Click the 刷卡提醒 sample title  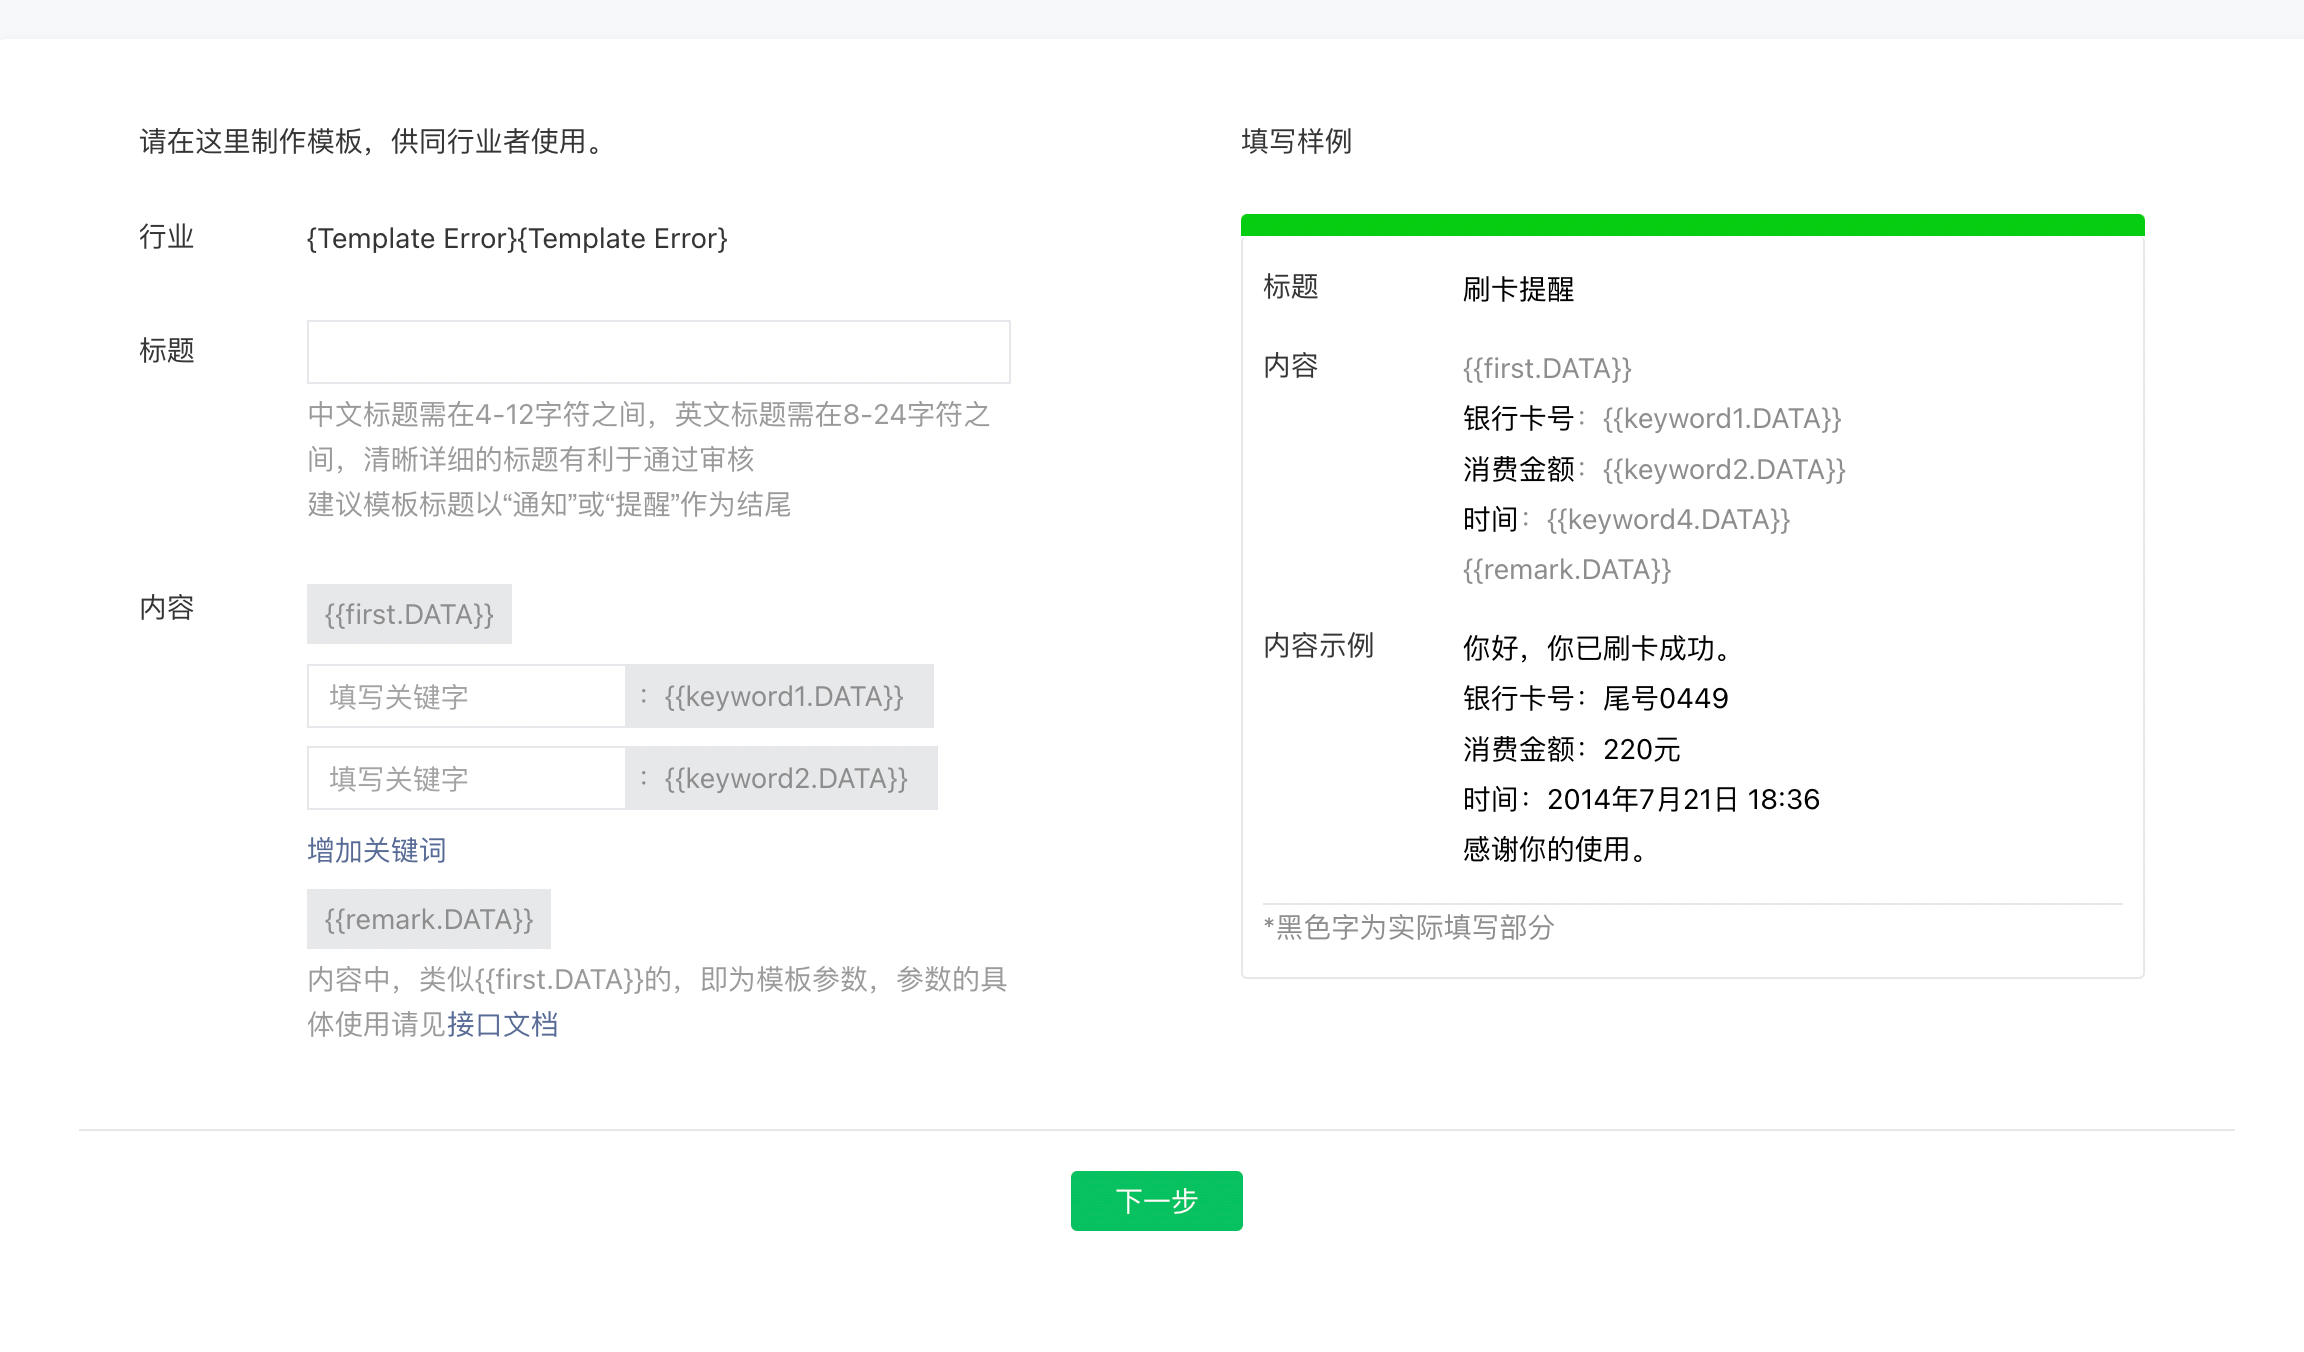tap(1518, 290)
